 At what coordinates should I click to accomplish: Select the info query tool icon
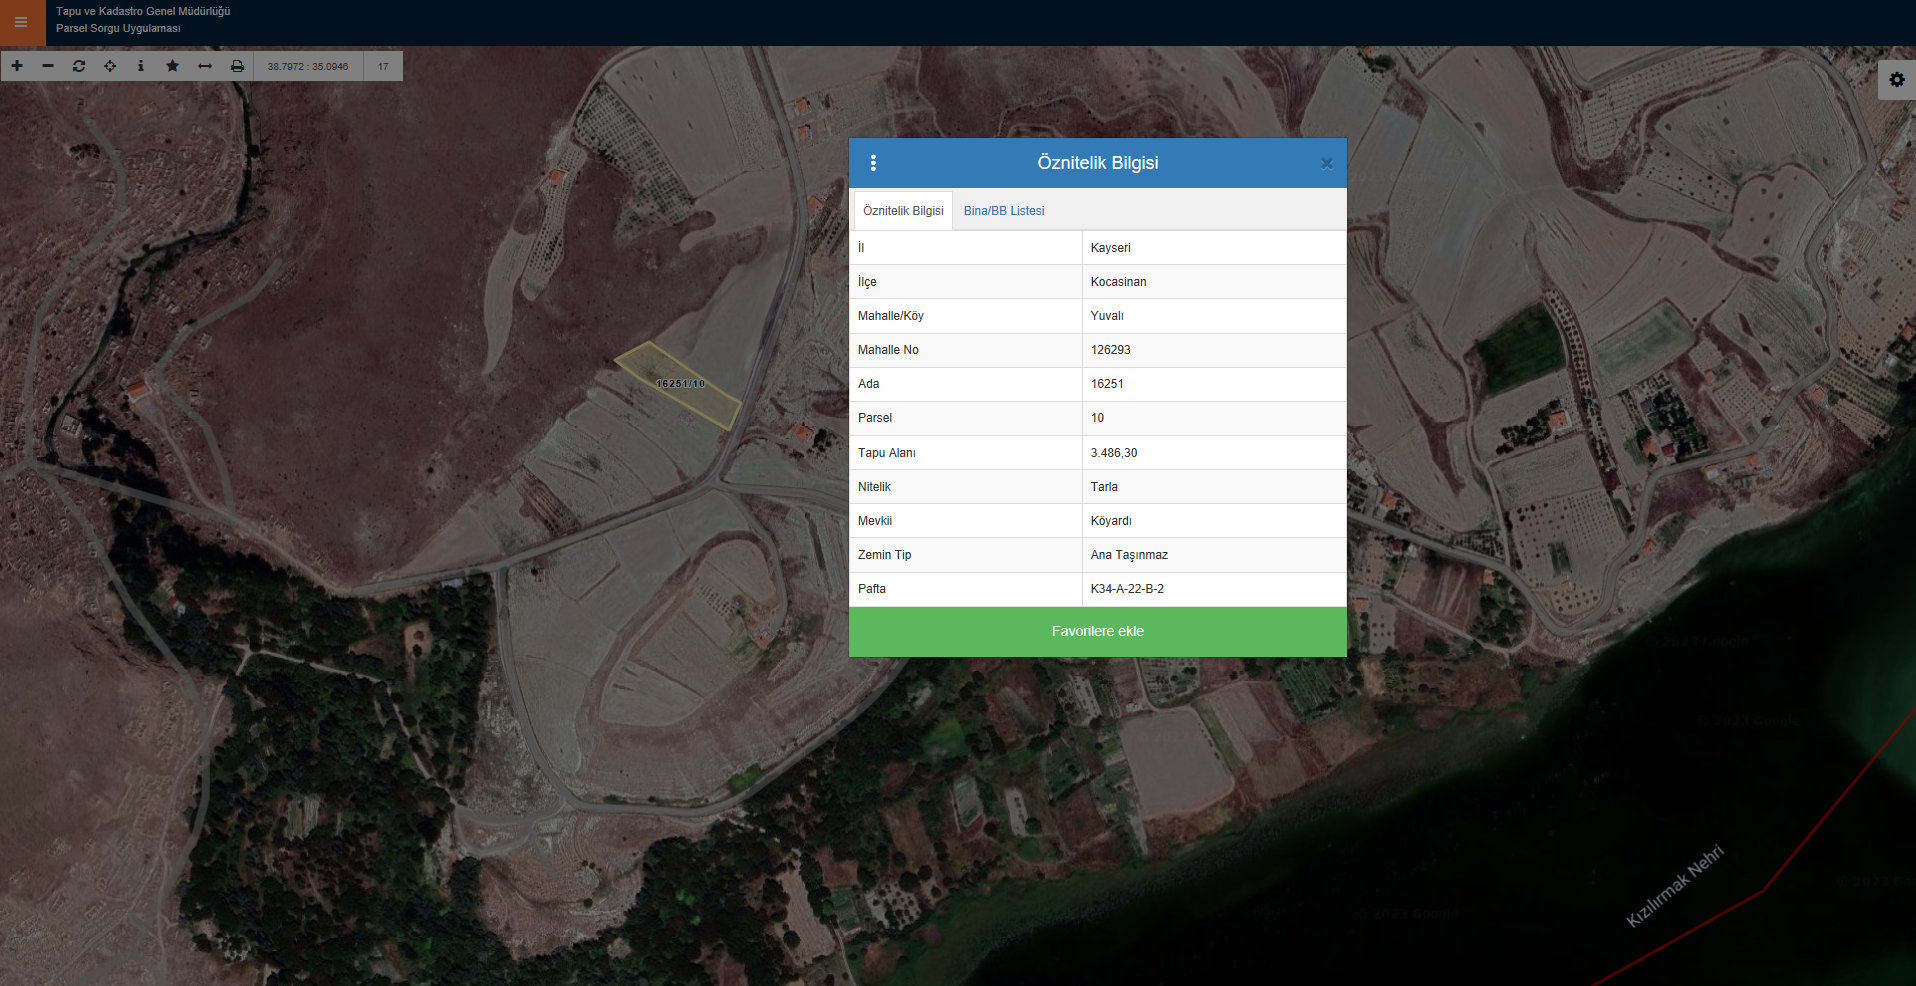click(x=141, y=66)
